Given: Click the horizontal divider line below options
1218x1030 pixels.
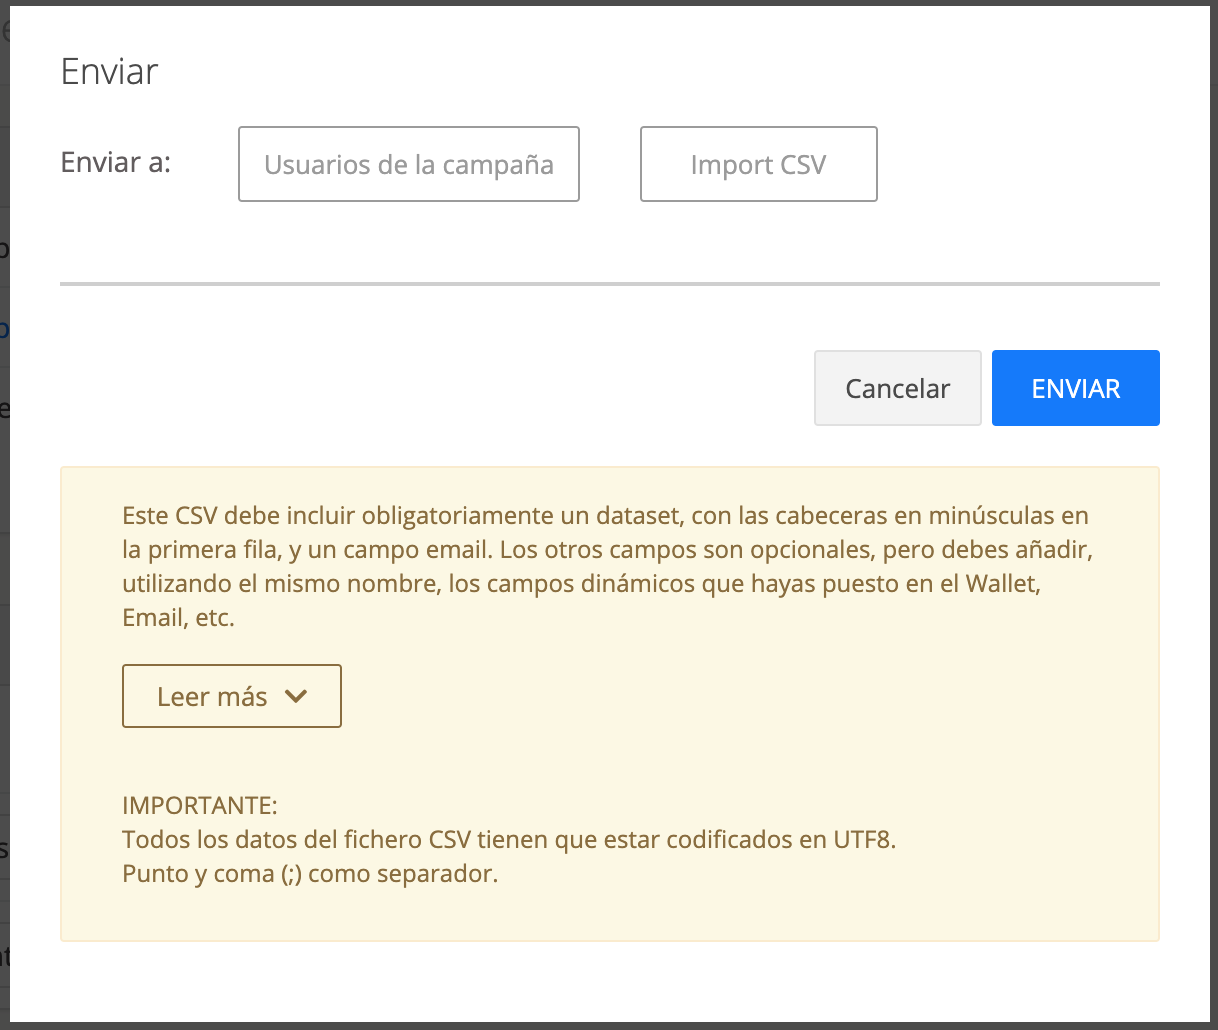Looking at the screenshot, I should [609, 284].
